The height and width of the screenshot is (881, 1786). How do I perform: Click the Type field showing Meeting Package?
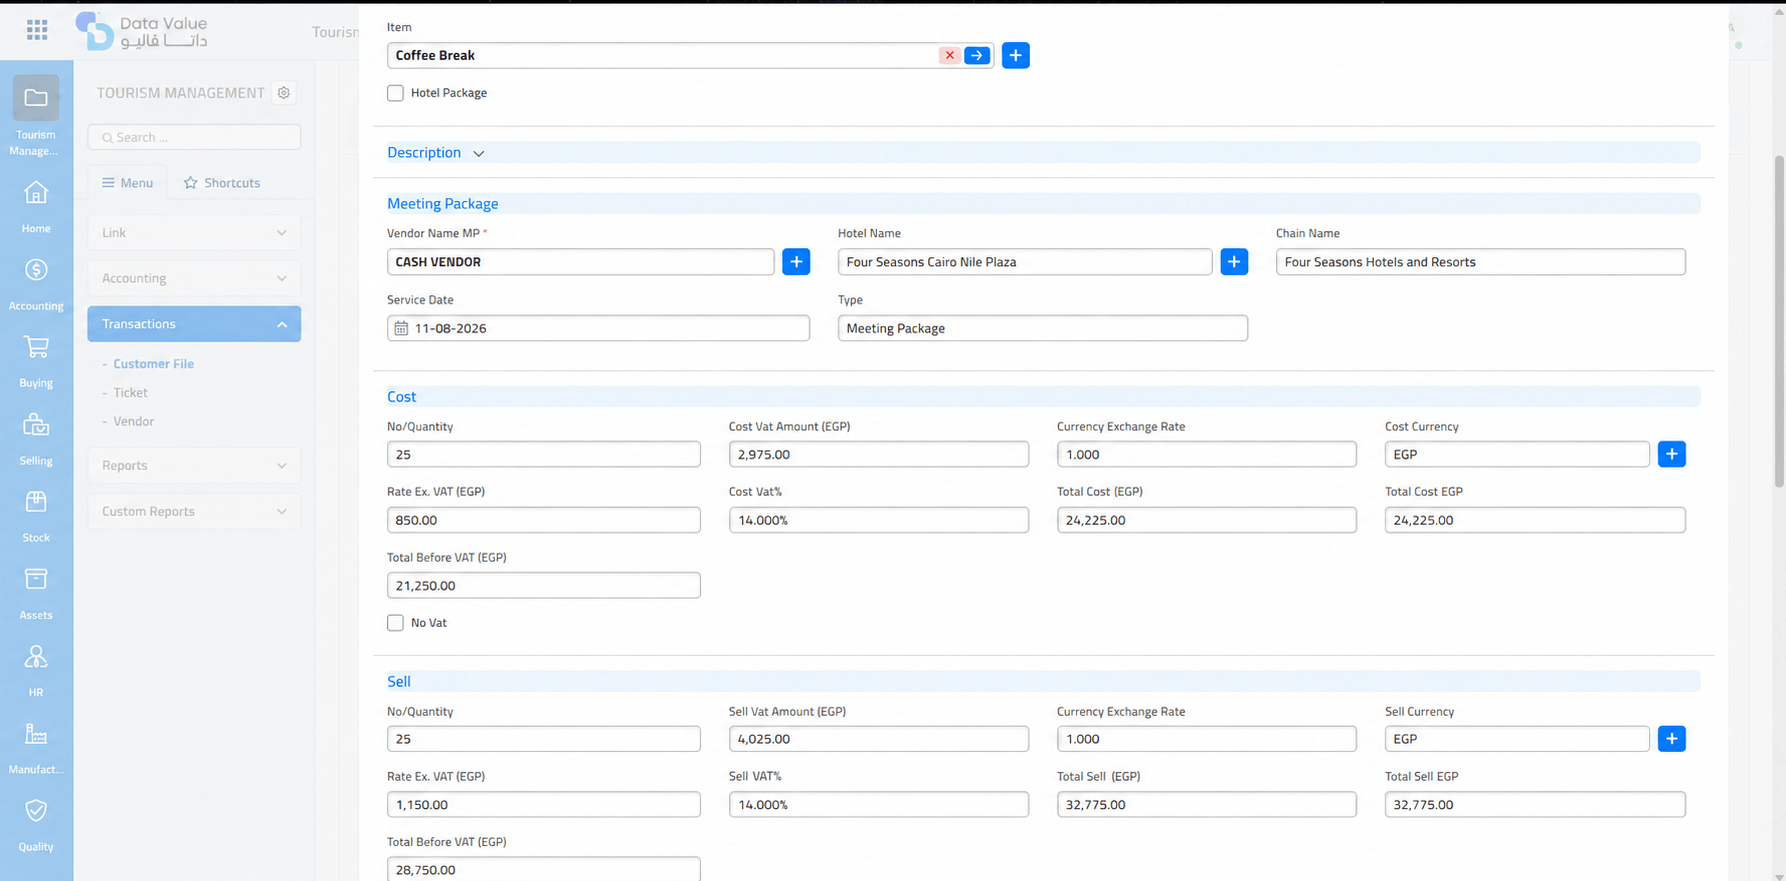tap(1043, 328)
